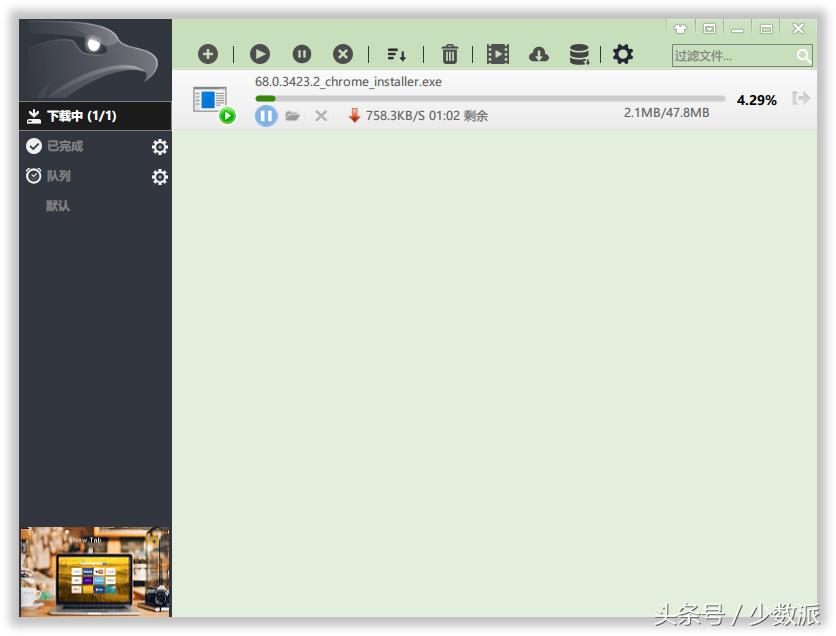Cancel all downloads using the X toolbar icon
836x636 pixels.
[343, 54]
